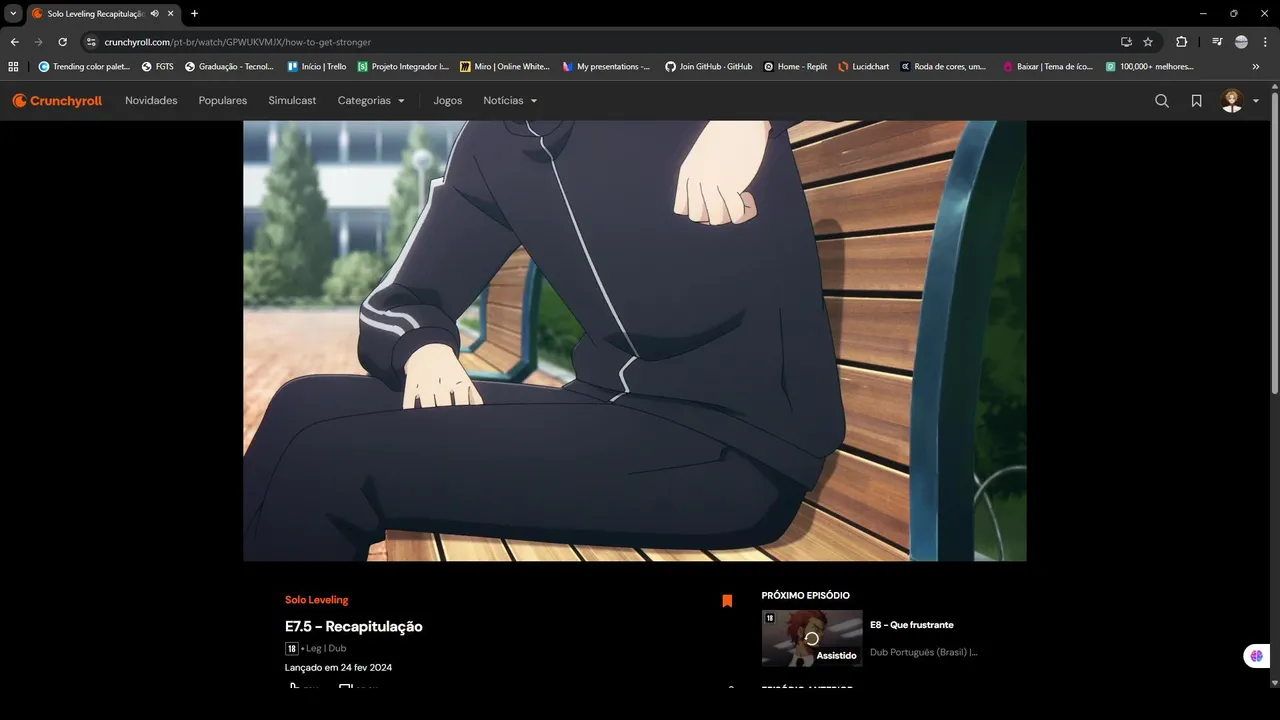Minimize the browser window
The width and height of the screenshot is (1280, 720).
(x=1203, y=14)
